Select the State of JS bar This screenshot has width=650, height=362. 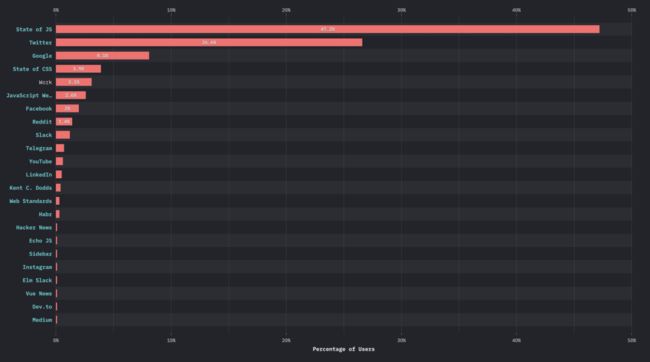click(327, 29)
